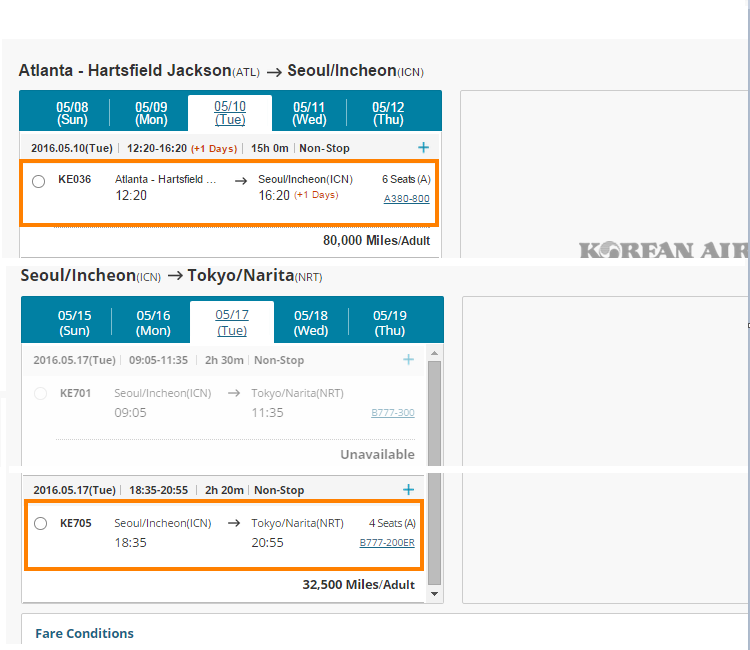Click the flight list scrollbar up arrow
The height and width of the screenshot is (650, 750).
[434, 353]
